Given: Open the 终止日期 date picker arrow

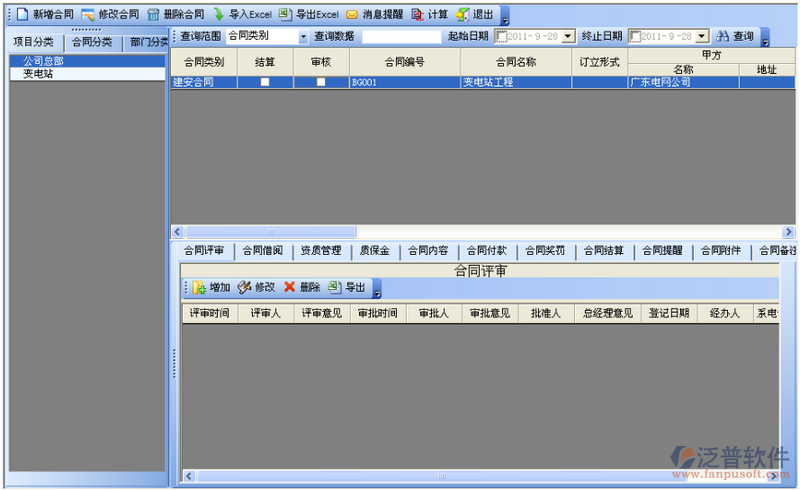Looking at the screenshot, I should pos(703,36).
